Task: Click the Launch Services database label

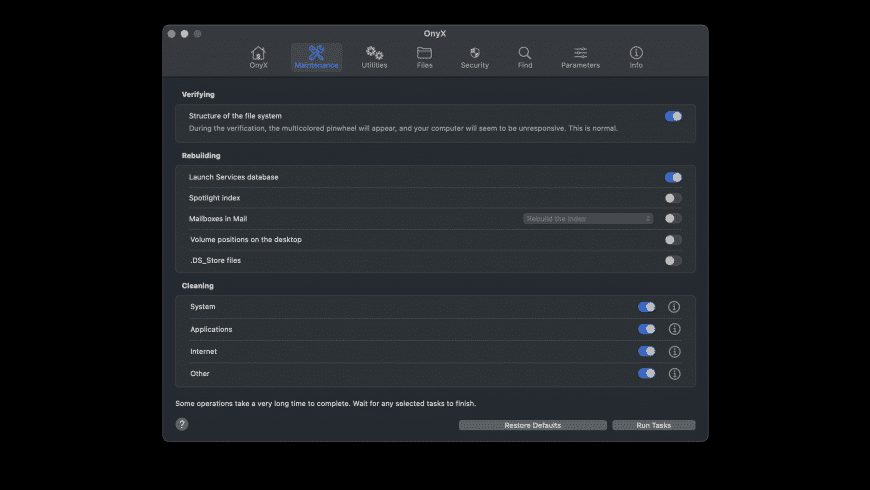Action: [x=234, y=177]
